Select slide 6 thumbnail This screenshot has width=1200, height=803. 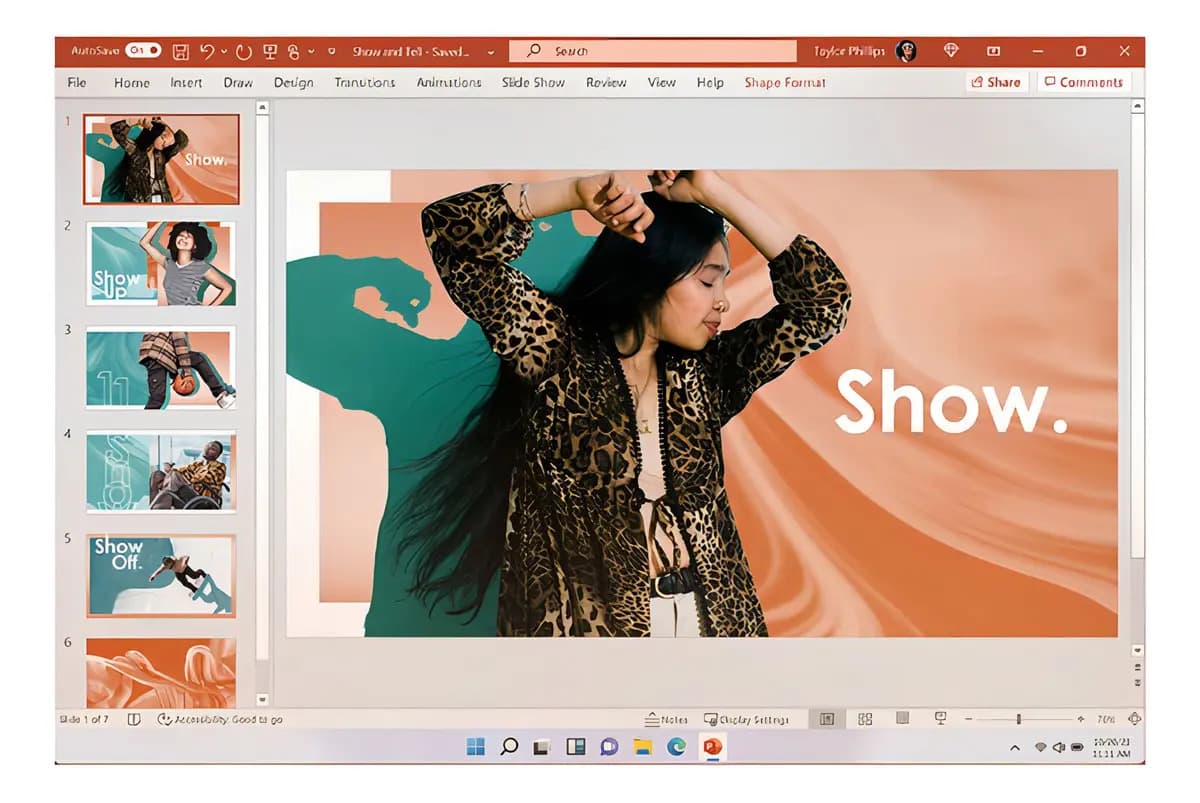[x=161, y=674]
